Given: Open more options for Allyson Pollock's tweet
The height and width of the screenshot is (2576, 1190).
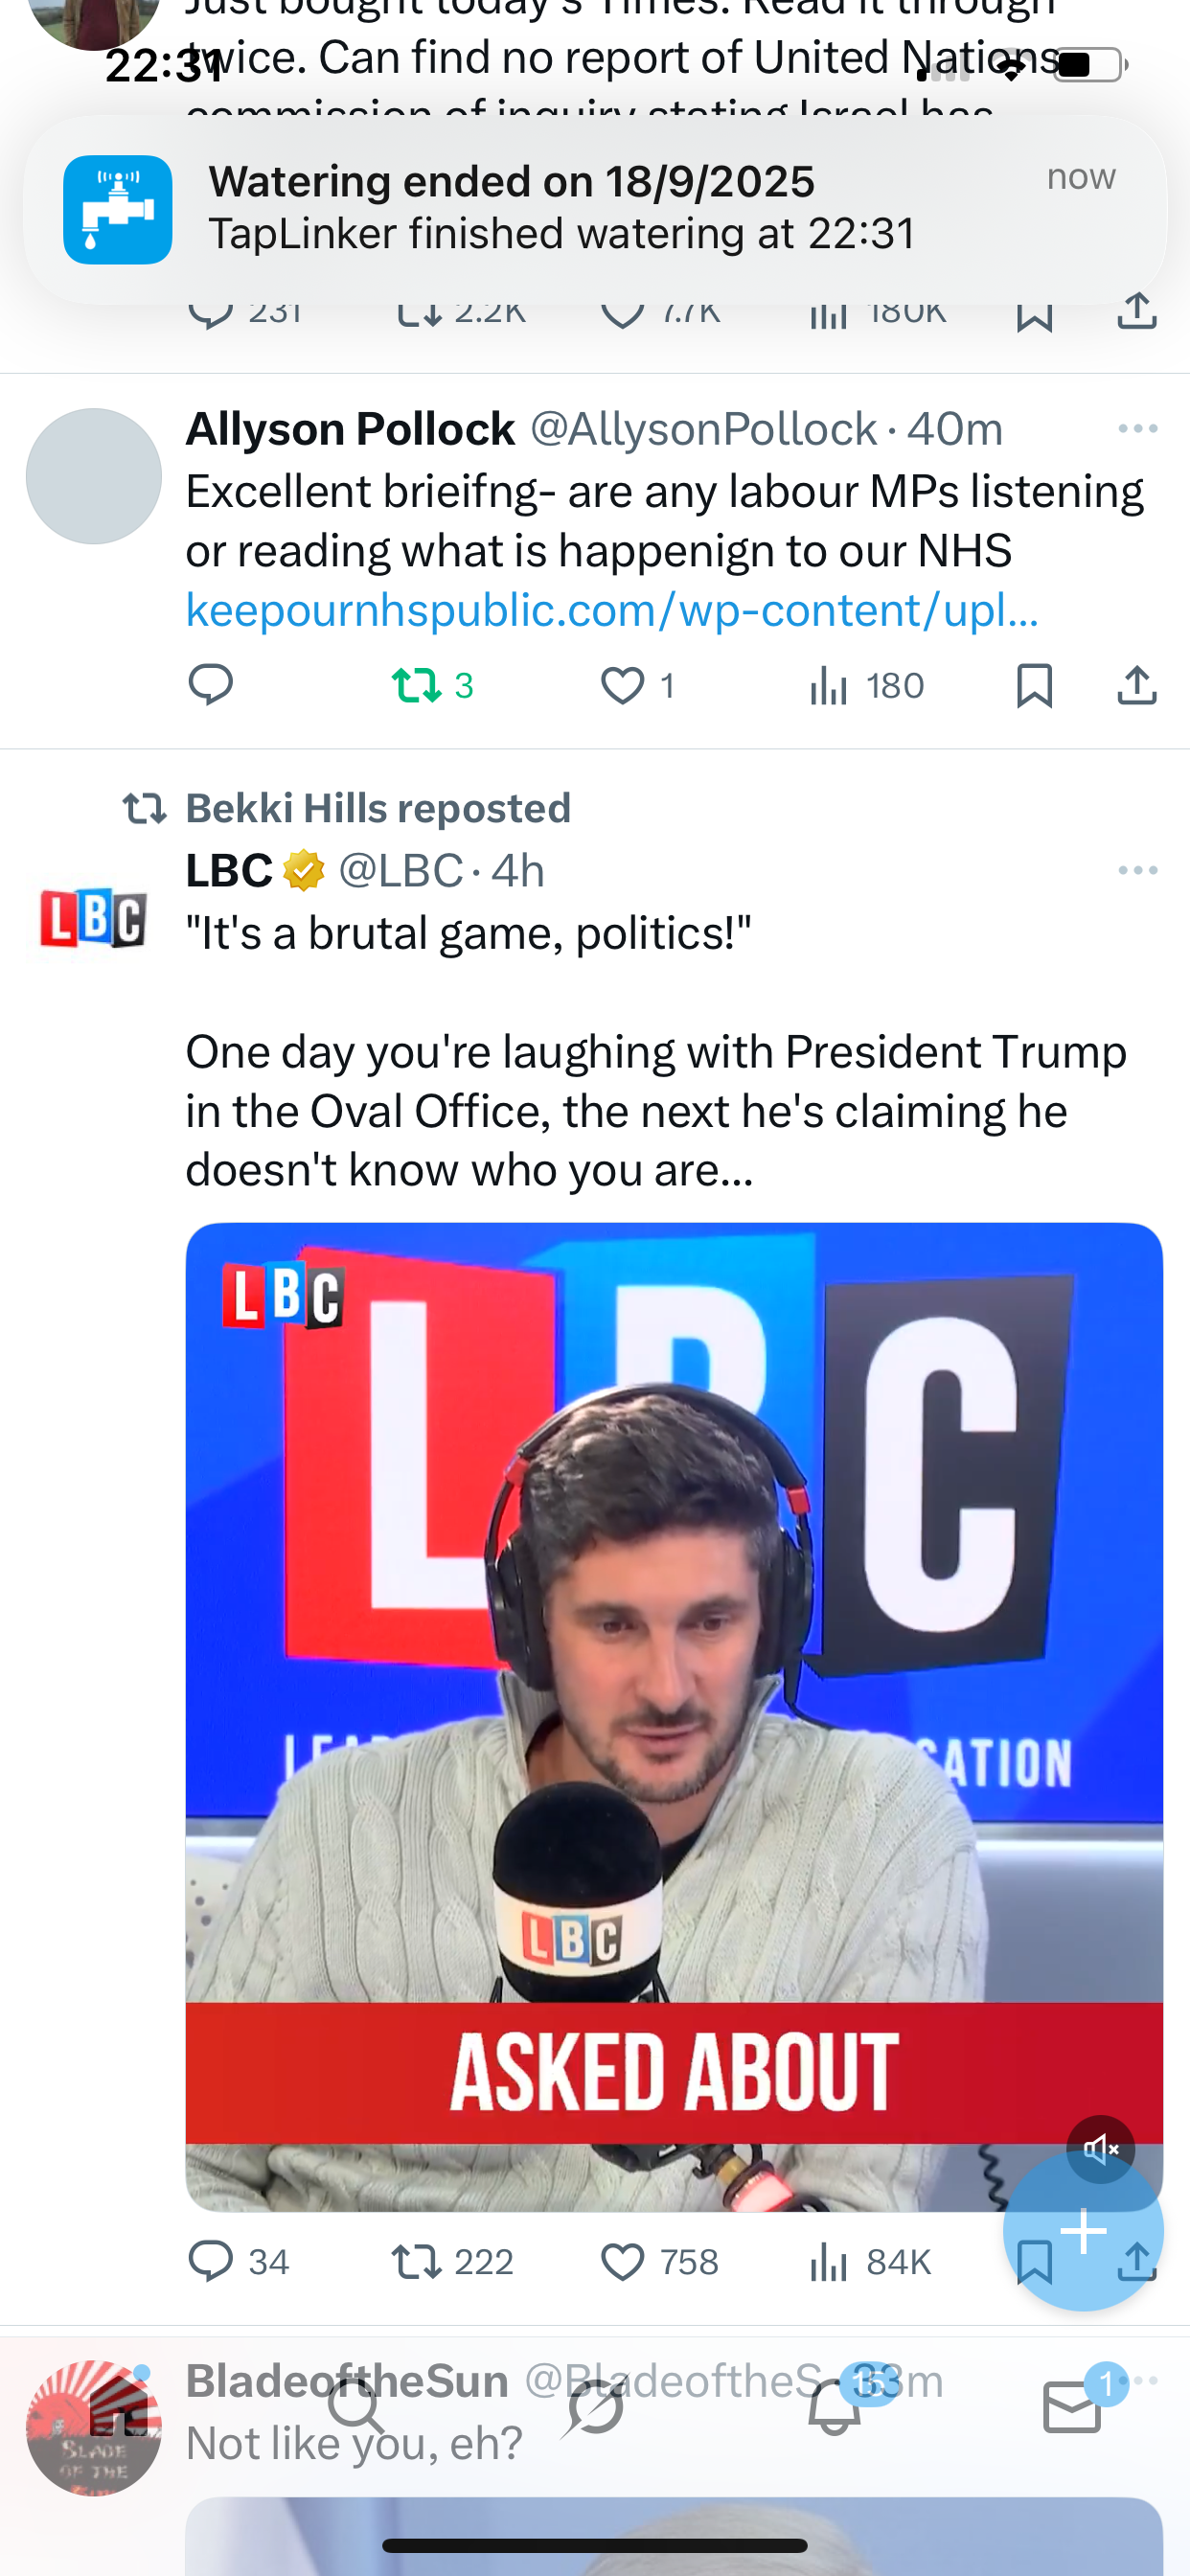Looking at the screenshot, I should [x=1137, y=429].
